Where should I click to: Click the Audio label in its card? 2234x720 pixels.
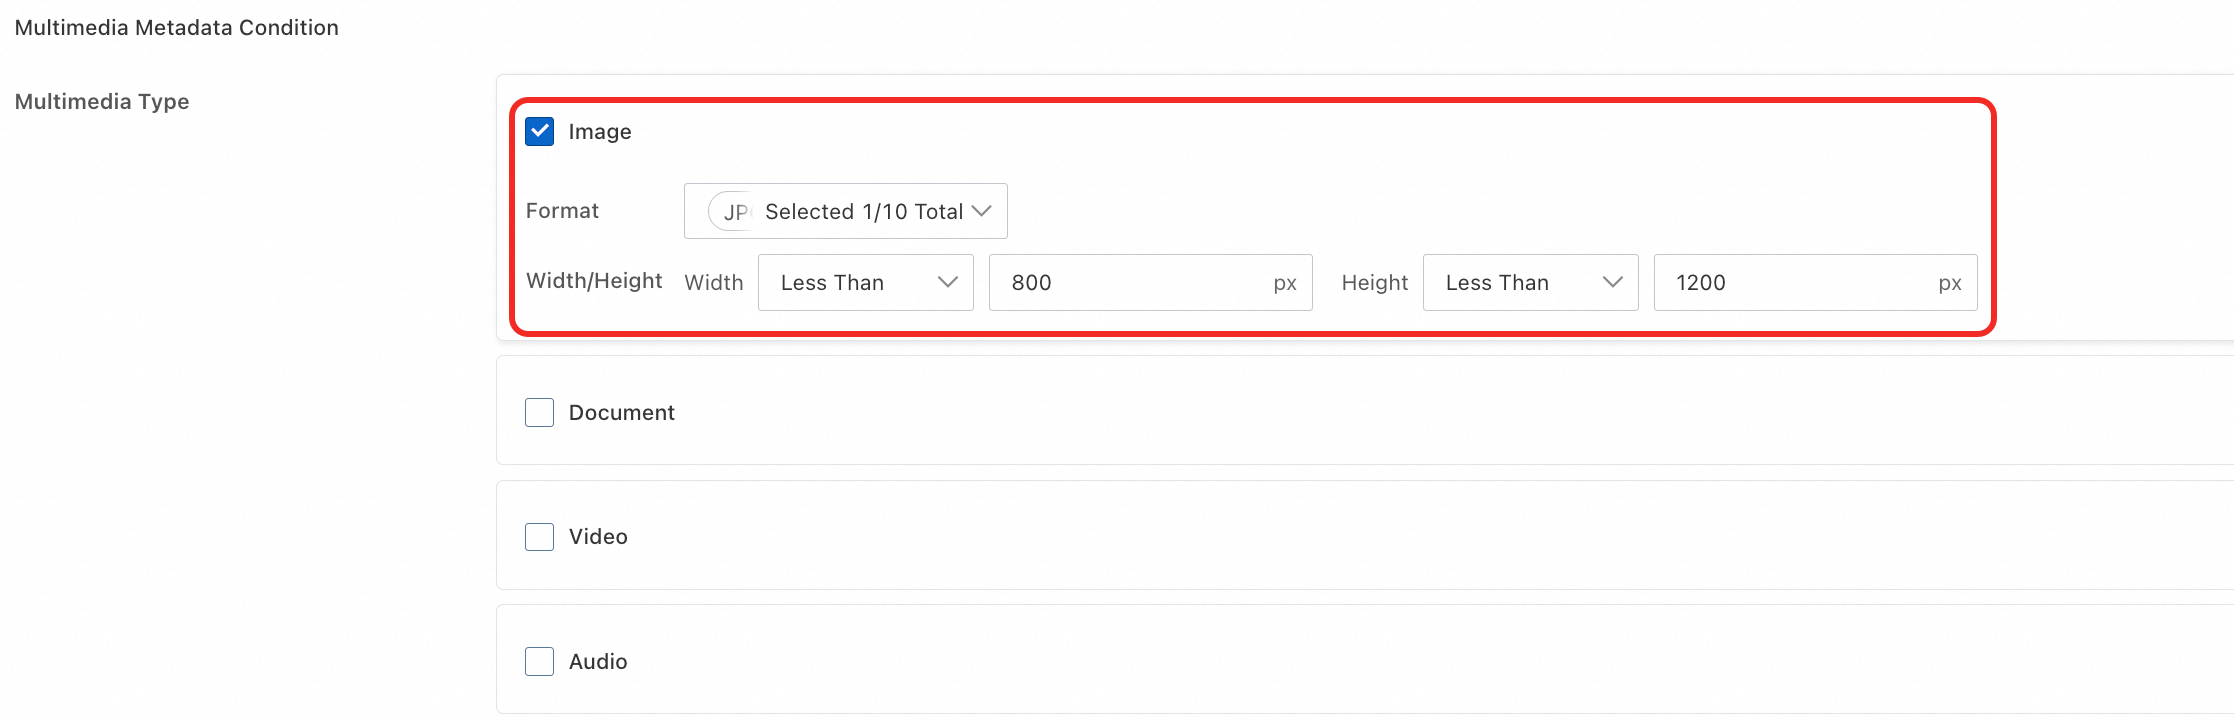tap(597, 661)
